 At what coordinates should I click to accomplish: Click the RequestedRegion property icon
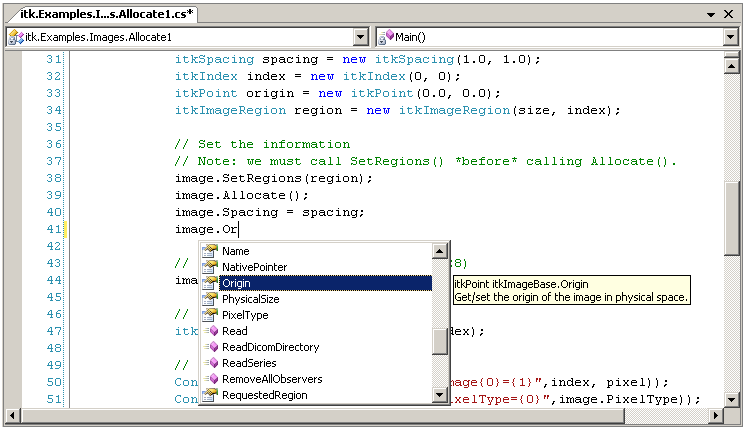pos(210,395)
